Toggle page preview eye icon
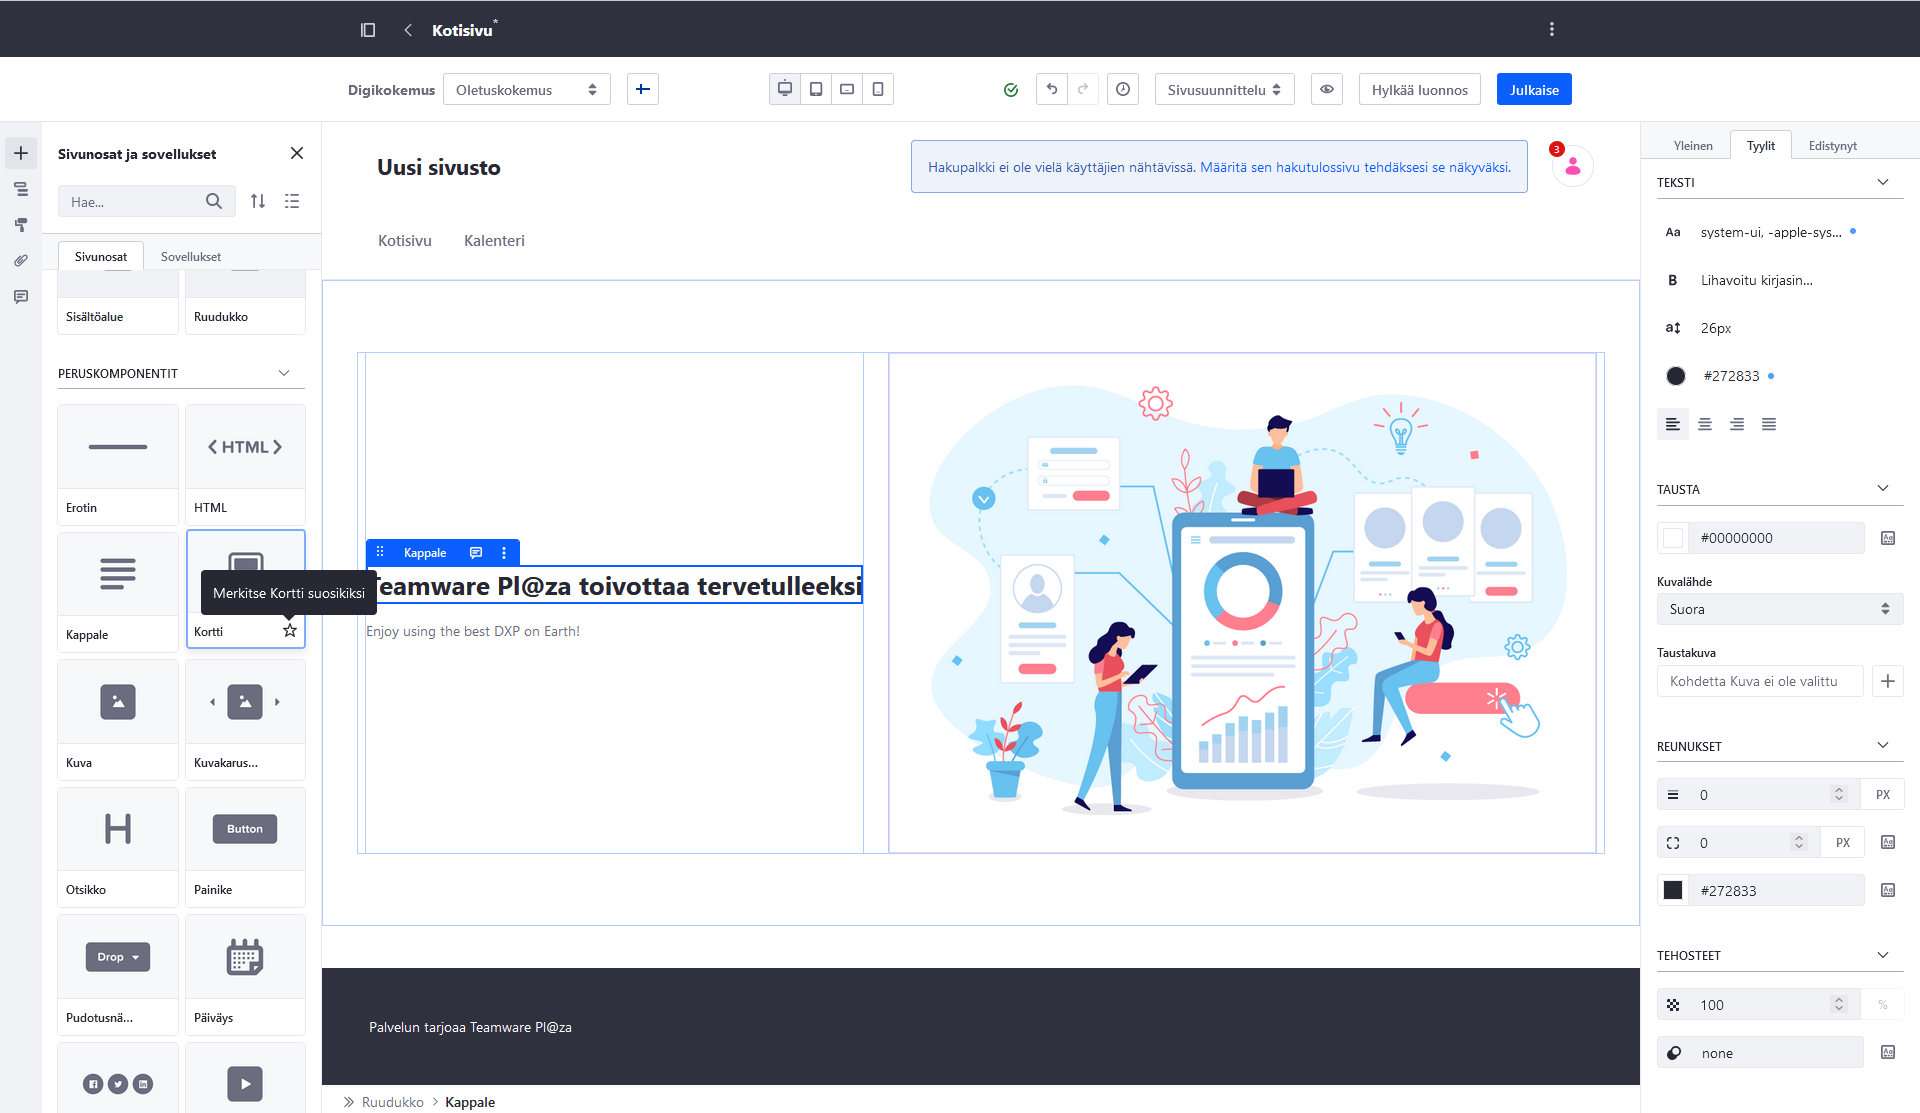1920x1113 pixels. tap(1327, 90)
